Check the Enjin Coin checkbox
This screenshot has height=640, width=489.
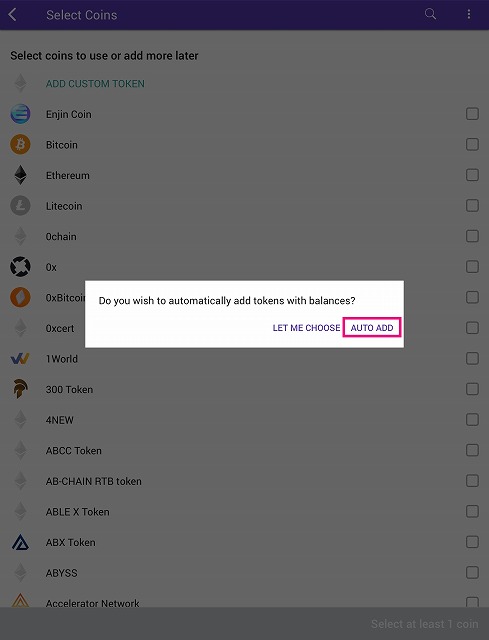click(472, 113)
